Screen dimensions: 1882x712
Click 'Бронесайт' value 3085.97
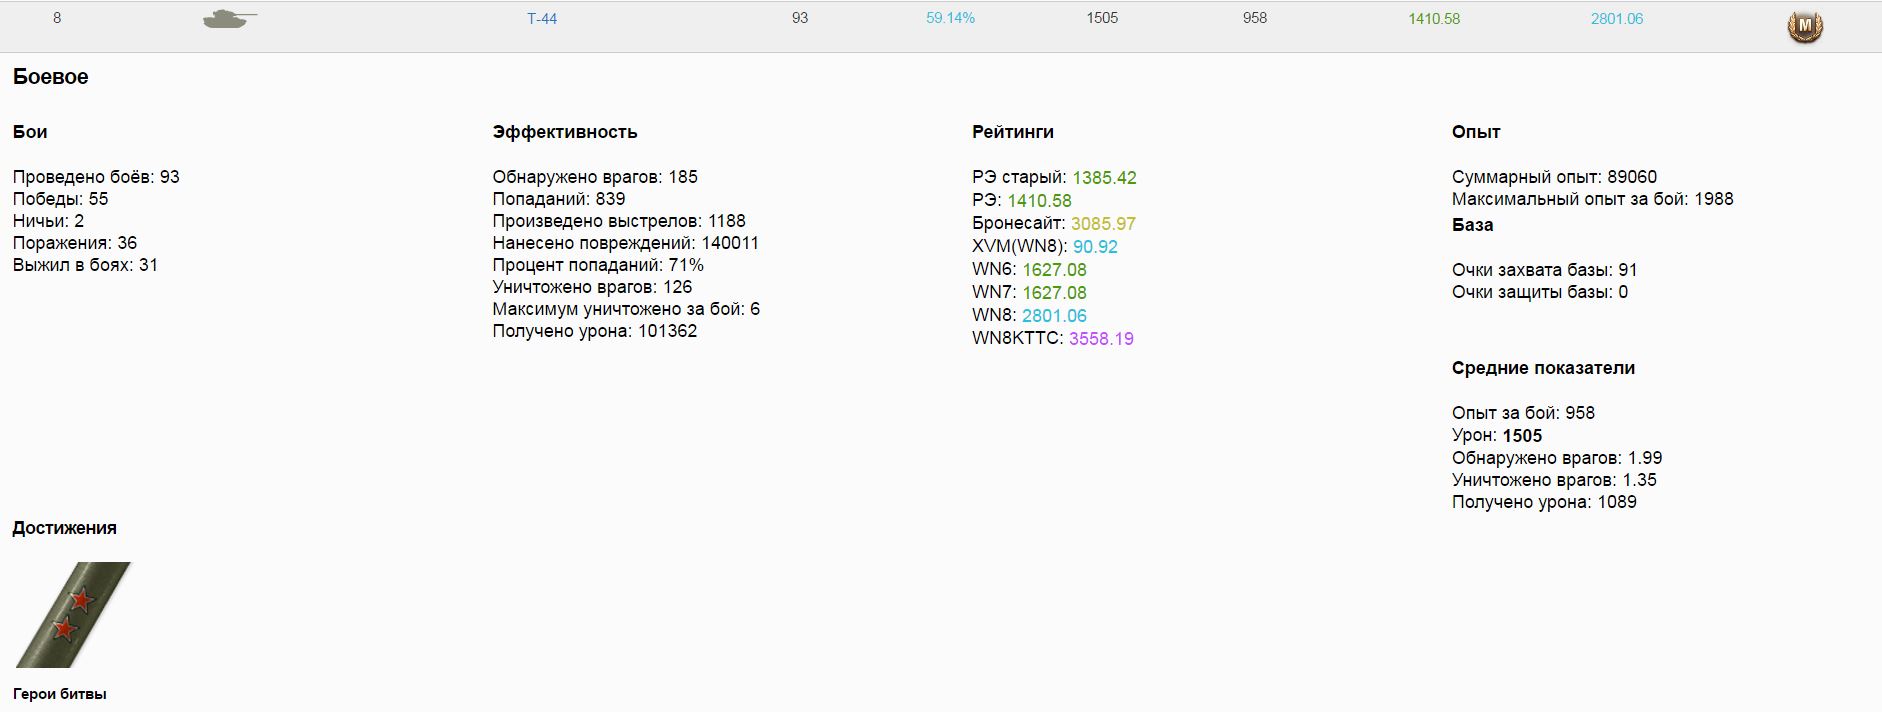1103,224
